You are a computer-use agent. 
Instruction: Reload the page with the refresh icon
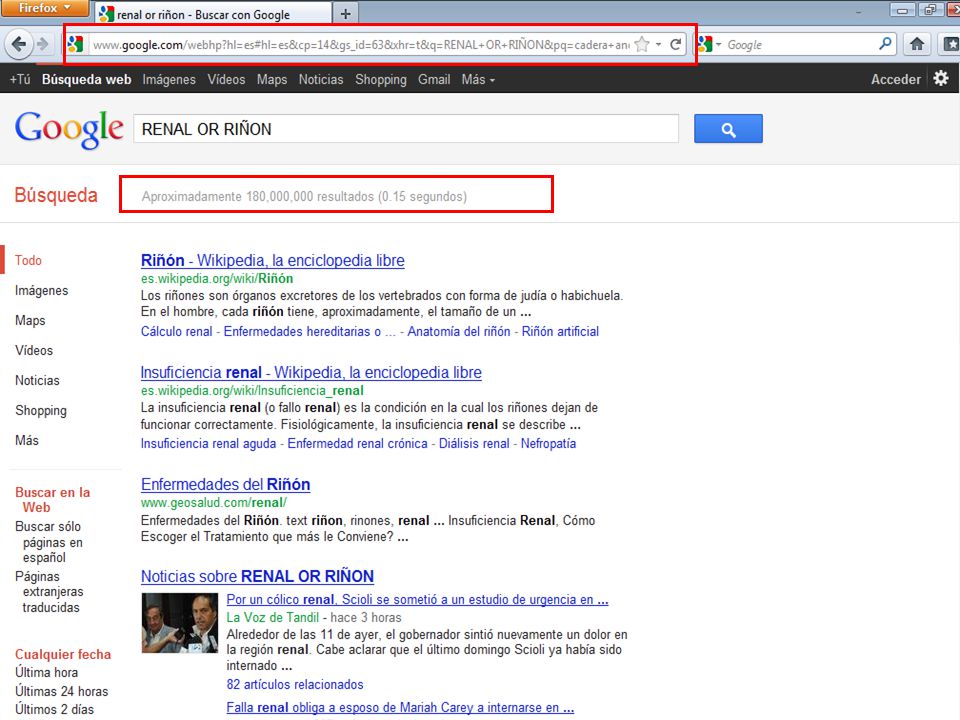coord(676,44)
